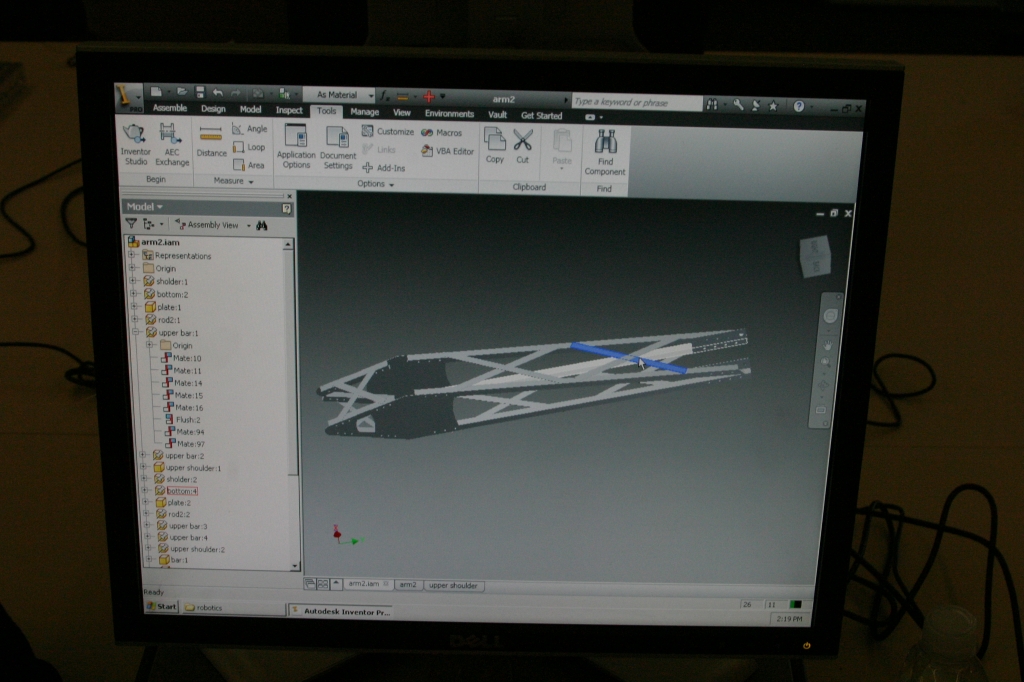Launch AEC Exchange tool
This screenshot has height=682, width=1024.
point(172,145)
